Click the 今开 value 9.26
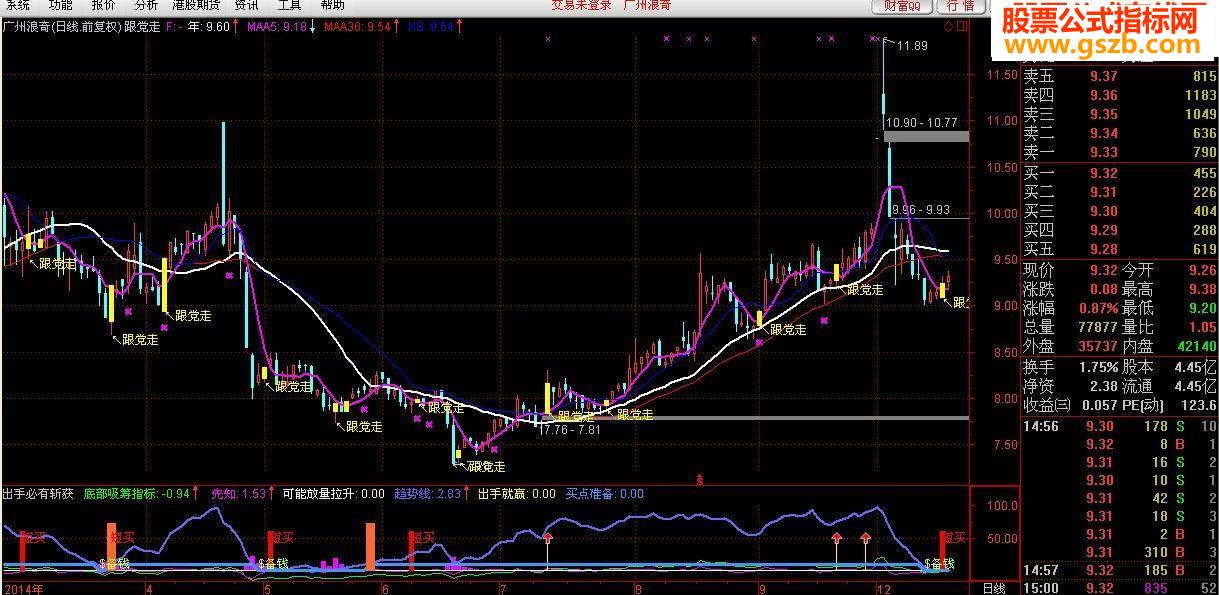 1202,269
